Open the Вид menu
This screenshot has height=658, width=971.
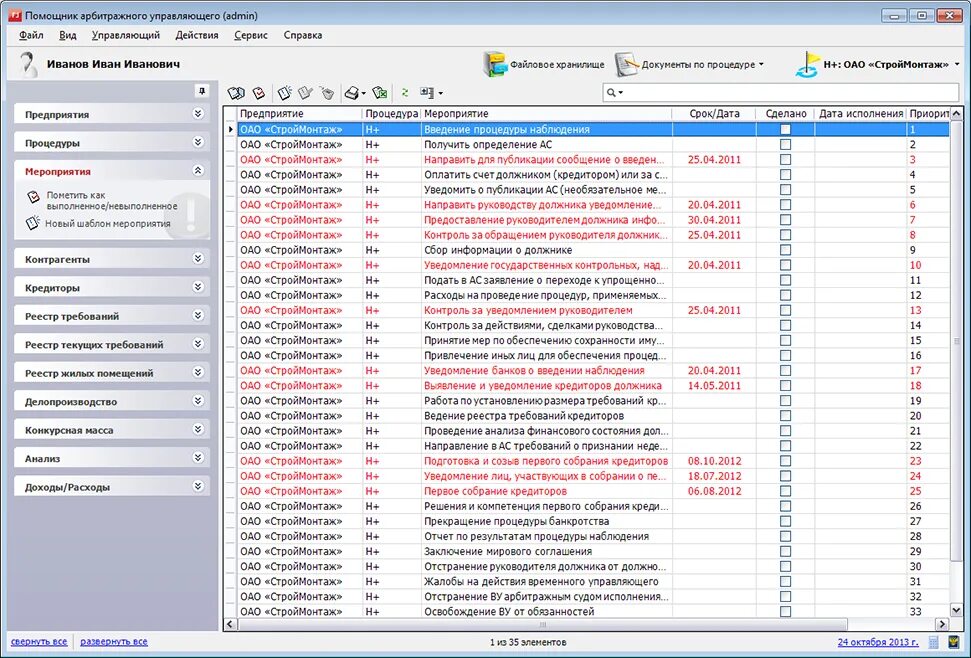pos(67,35)
